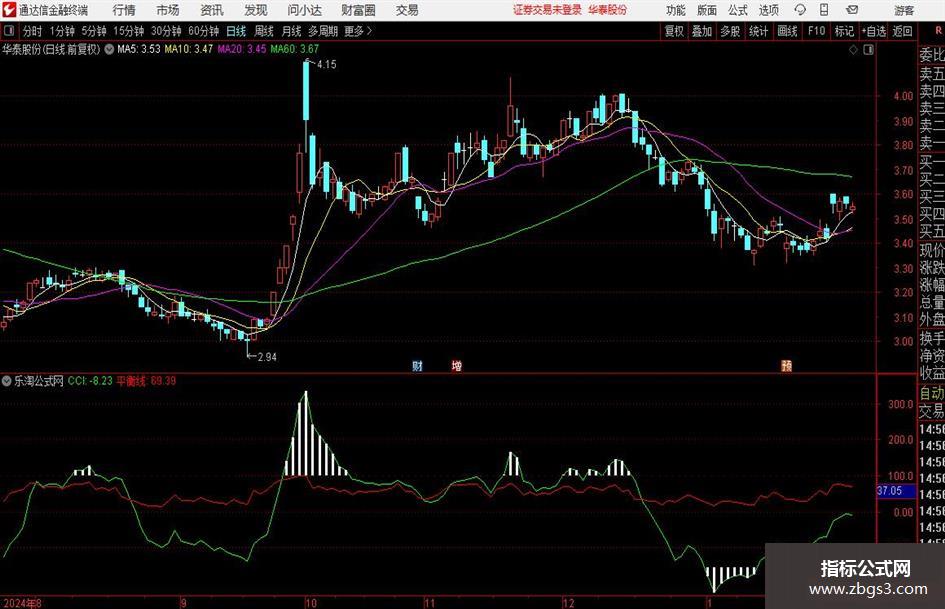Open the 财富圈 menu
The image size is (945, 609).
358,10
